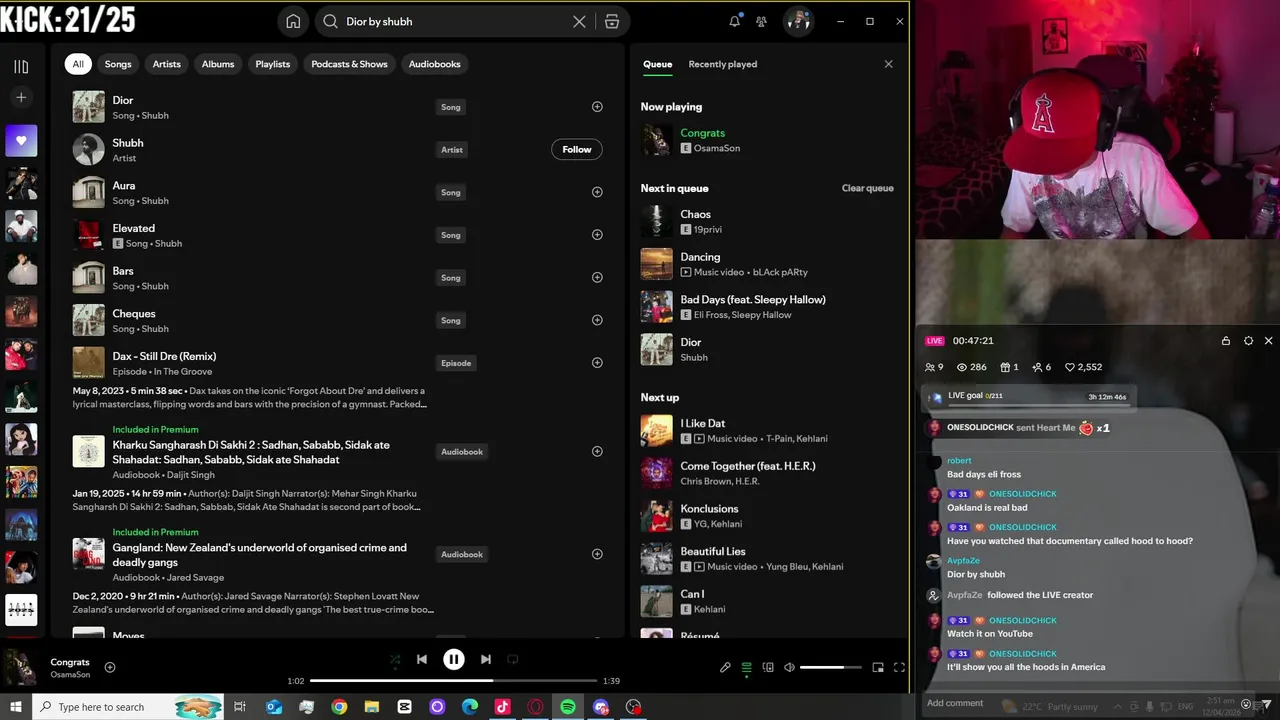
Task: Open TikTok app from the taskbar
Action: [502, 707]
